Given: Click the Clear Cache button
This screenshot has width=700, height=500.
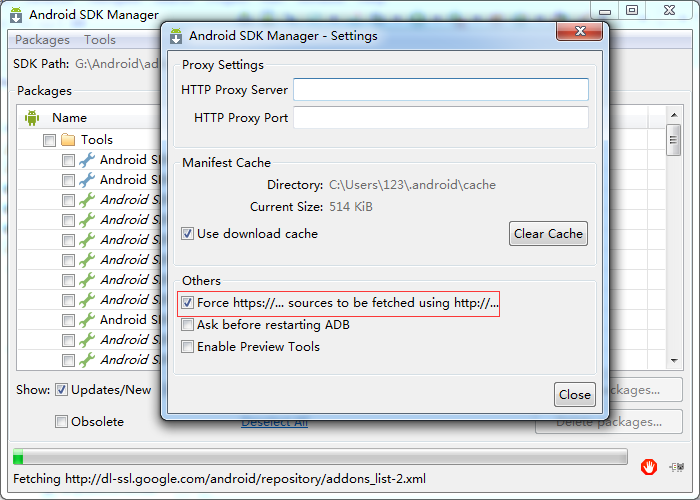Looking at the screenshot, I should 548,233.
